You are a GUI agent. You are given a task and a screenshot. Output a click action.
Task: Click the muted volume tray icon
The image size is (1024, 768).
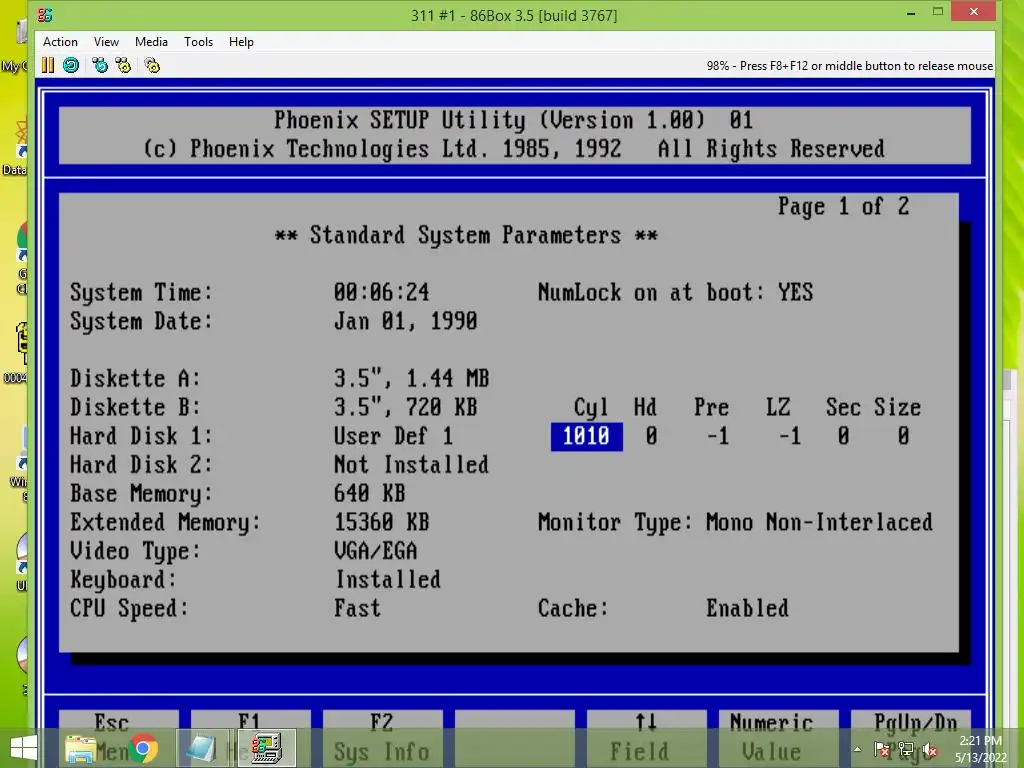point(930,750)
